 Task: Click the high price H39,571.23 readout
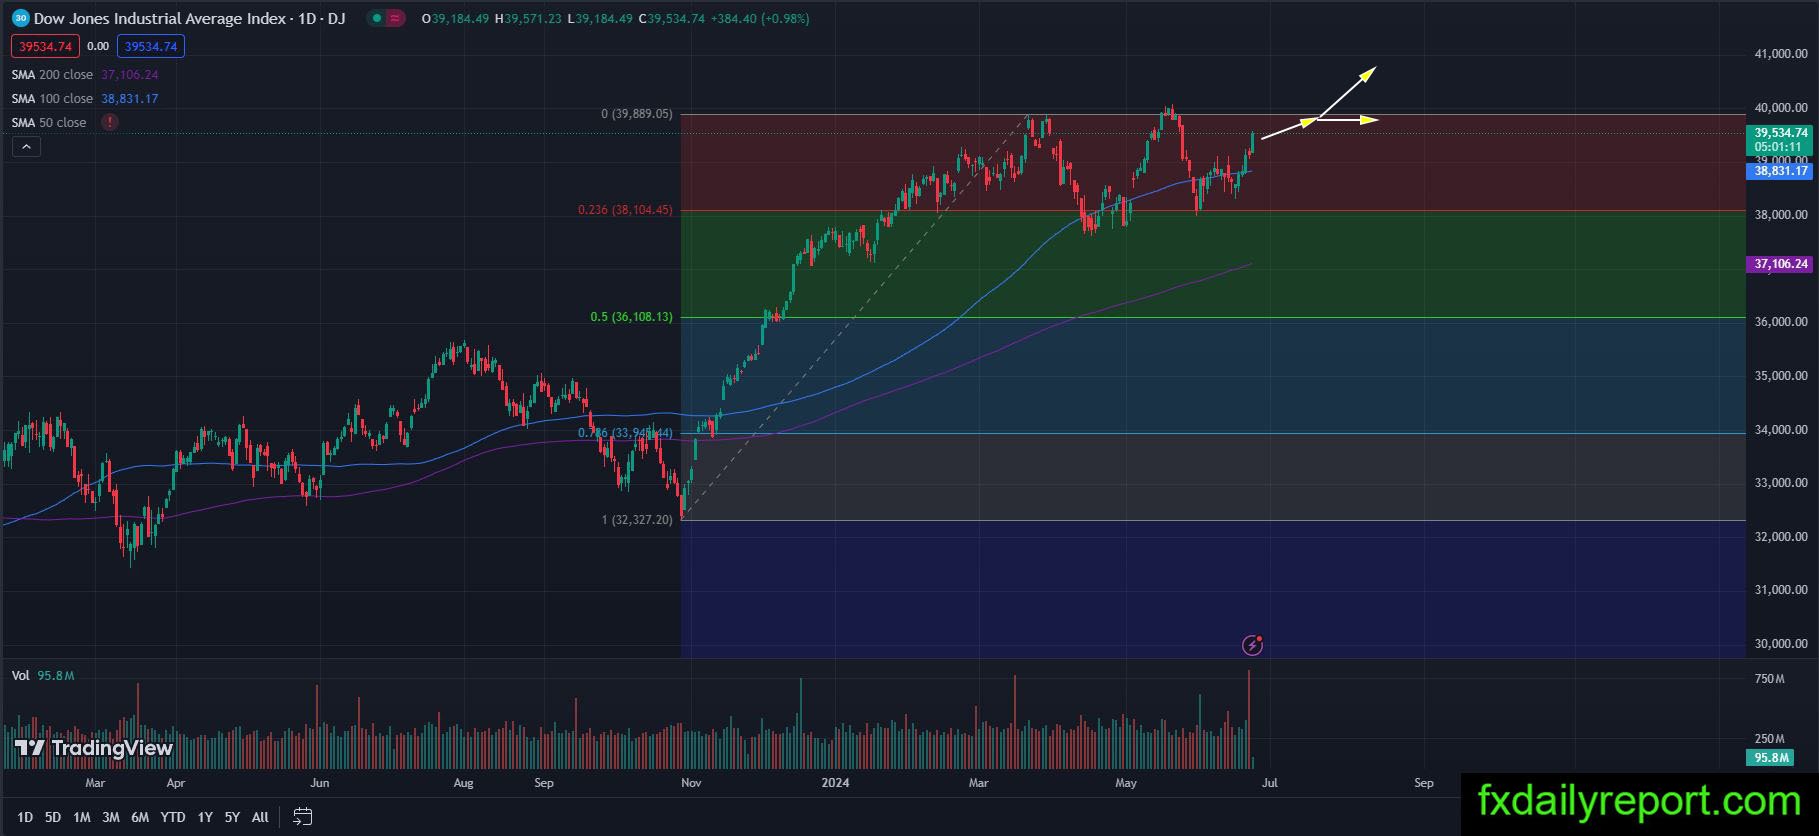pyautogui.click(x=528, y=18)
